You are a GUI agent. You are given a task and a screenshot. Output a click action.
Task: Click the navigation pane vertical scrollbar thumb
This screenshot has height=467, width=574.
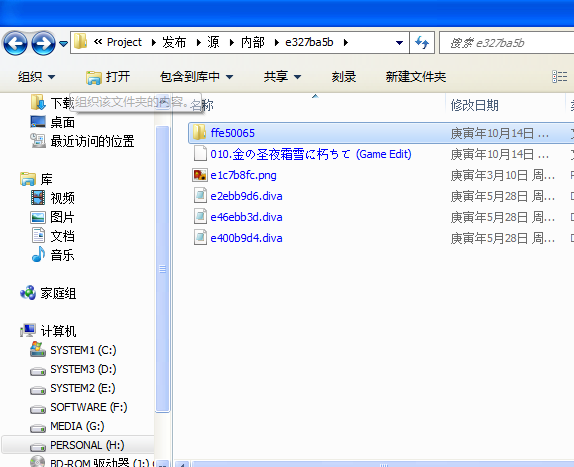pos(163,269)
